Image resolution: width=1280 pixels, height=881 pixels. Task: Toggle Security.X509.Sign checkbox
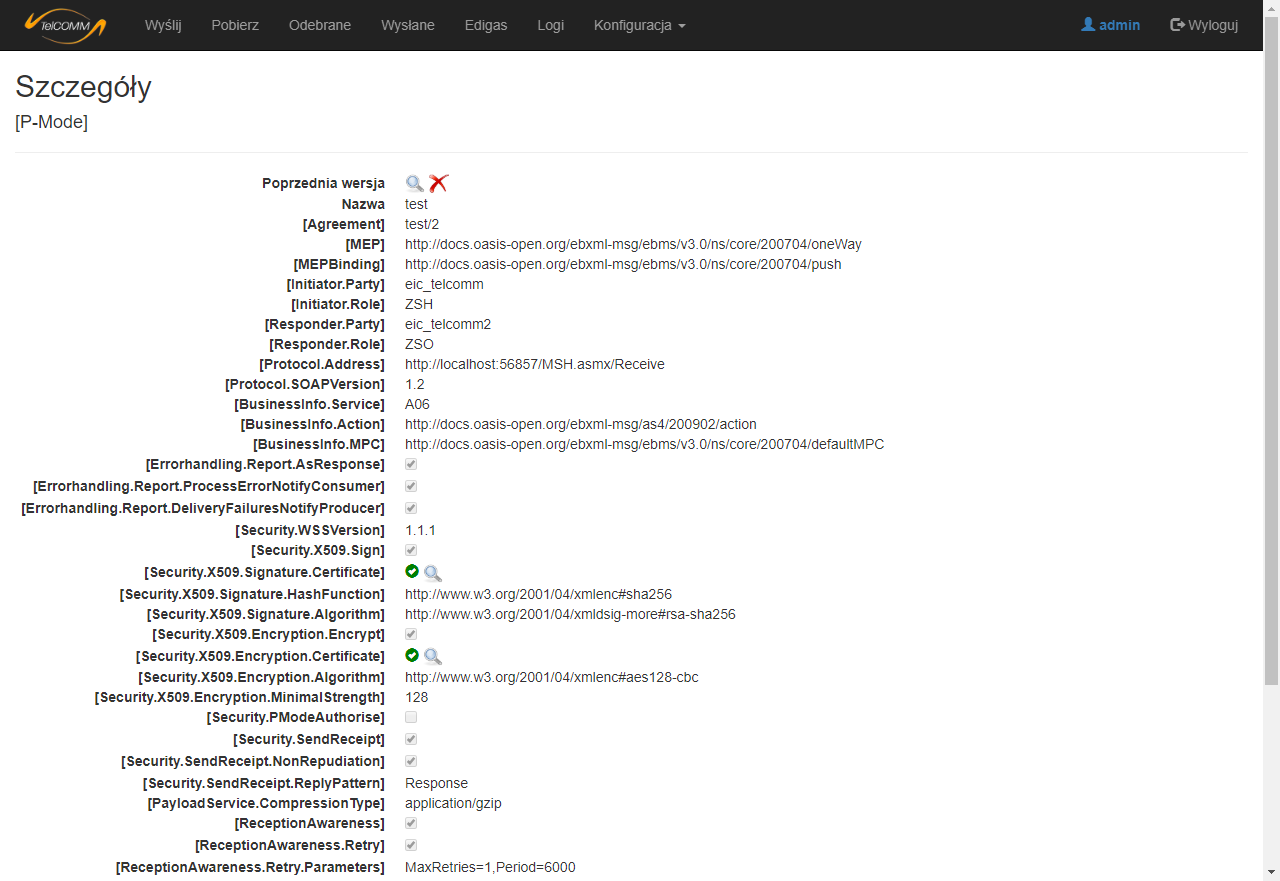411,551
